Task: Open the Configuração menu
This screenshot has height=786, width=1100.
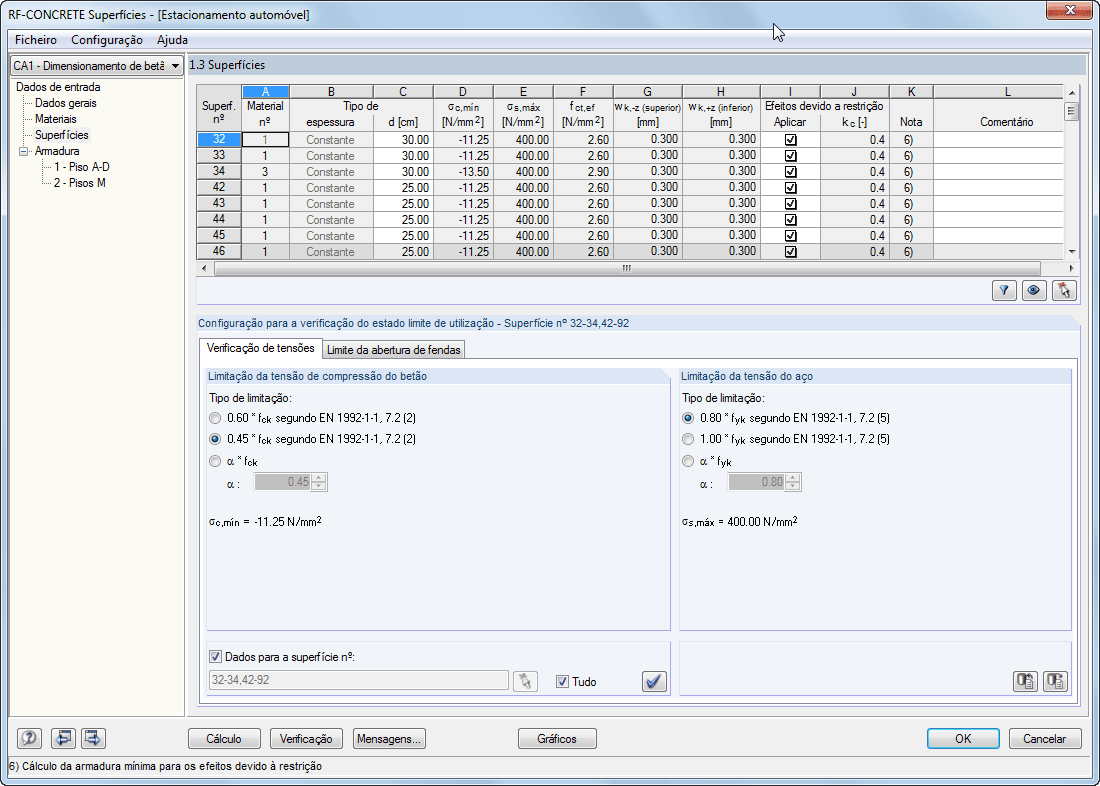Action: (107, 40)
